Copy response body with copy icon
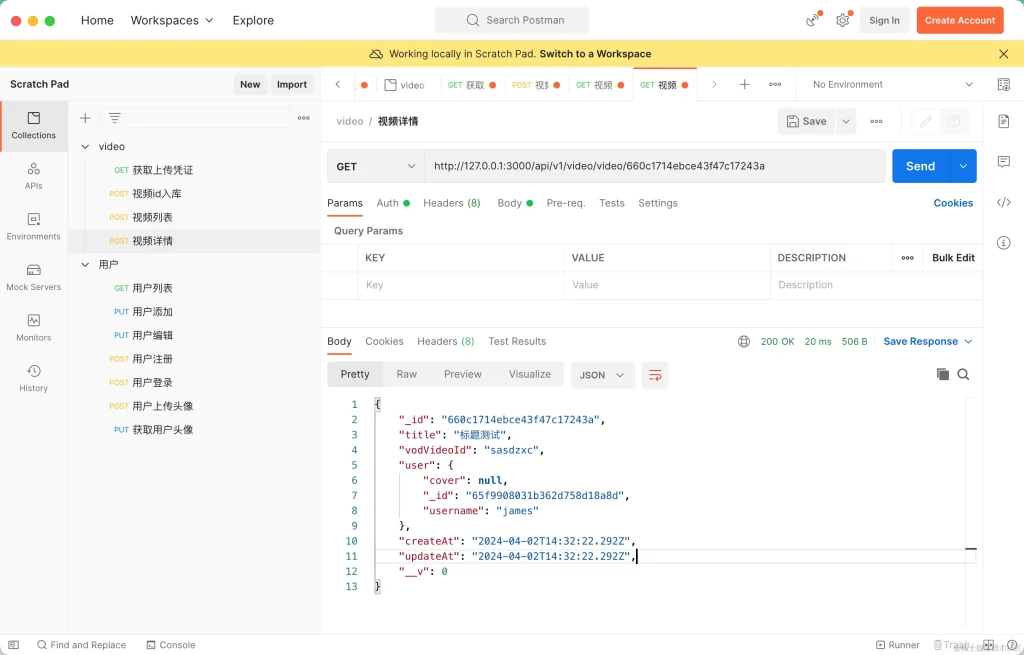 coord(942,374)
